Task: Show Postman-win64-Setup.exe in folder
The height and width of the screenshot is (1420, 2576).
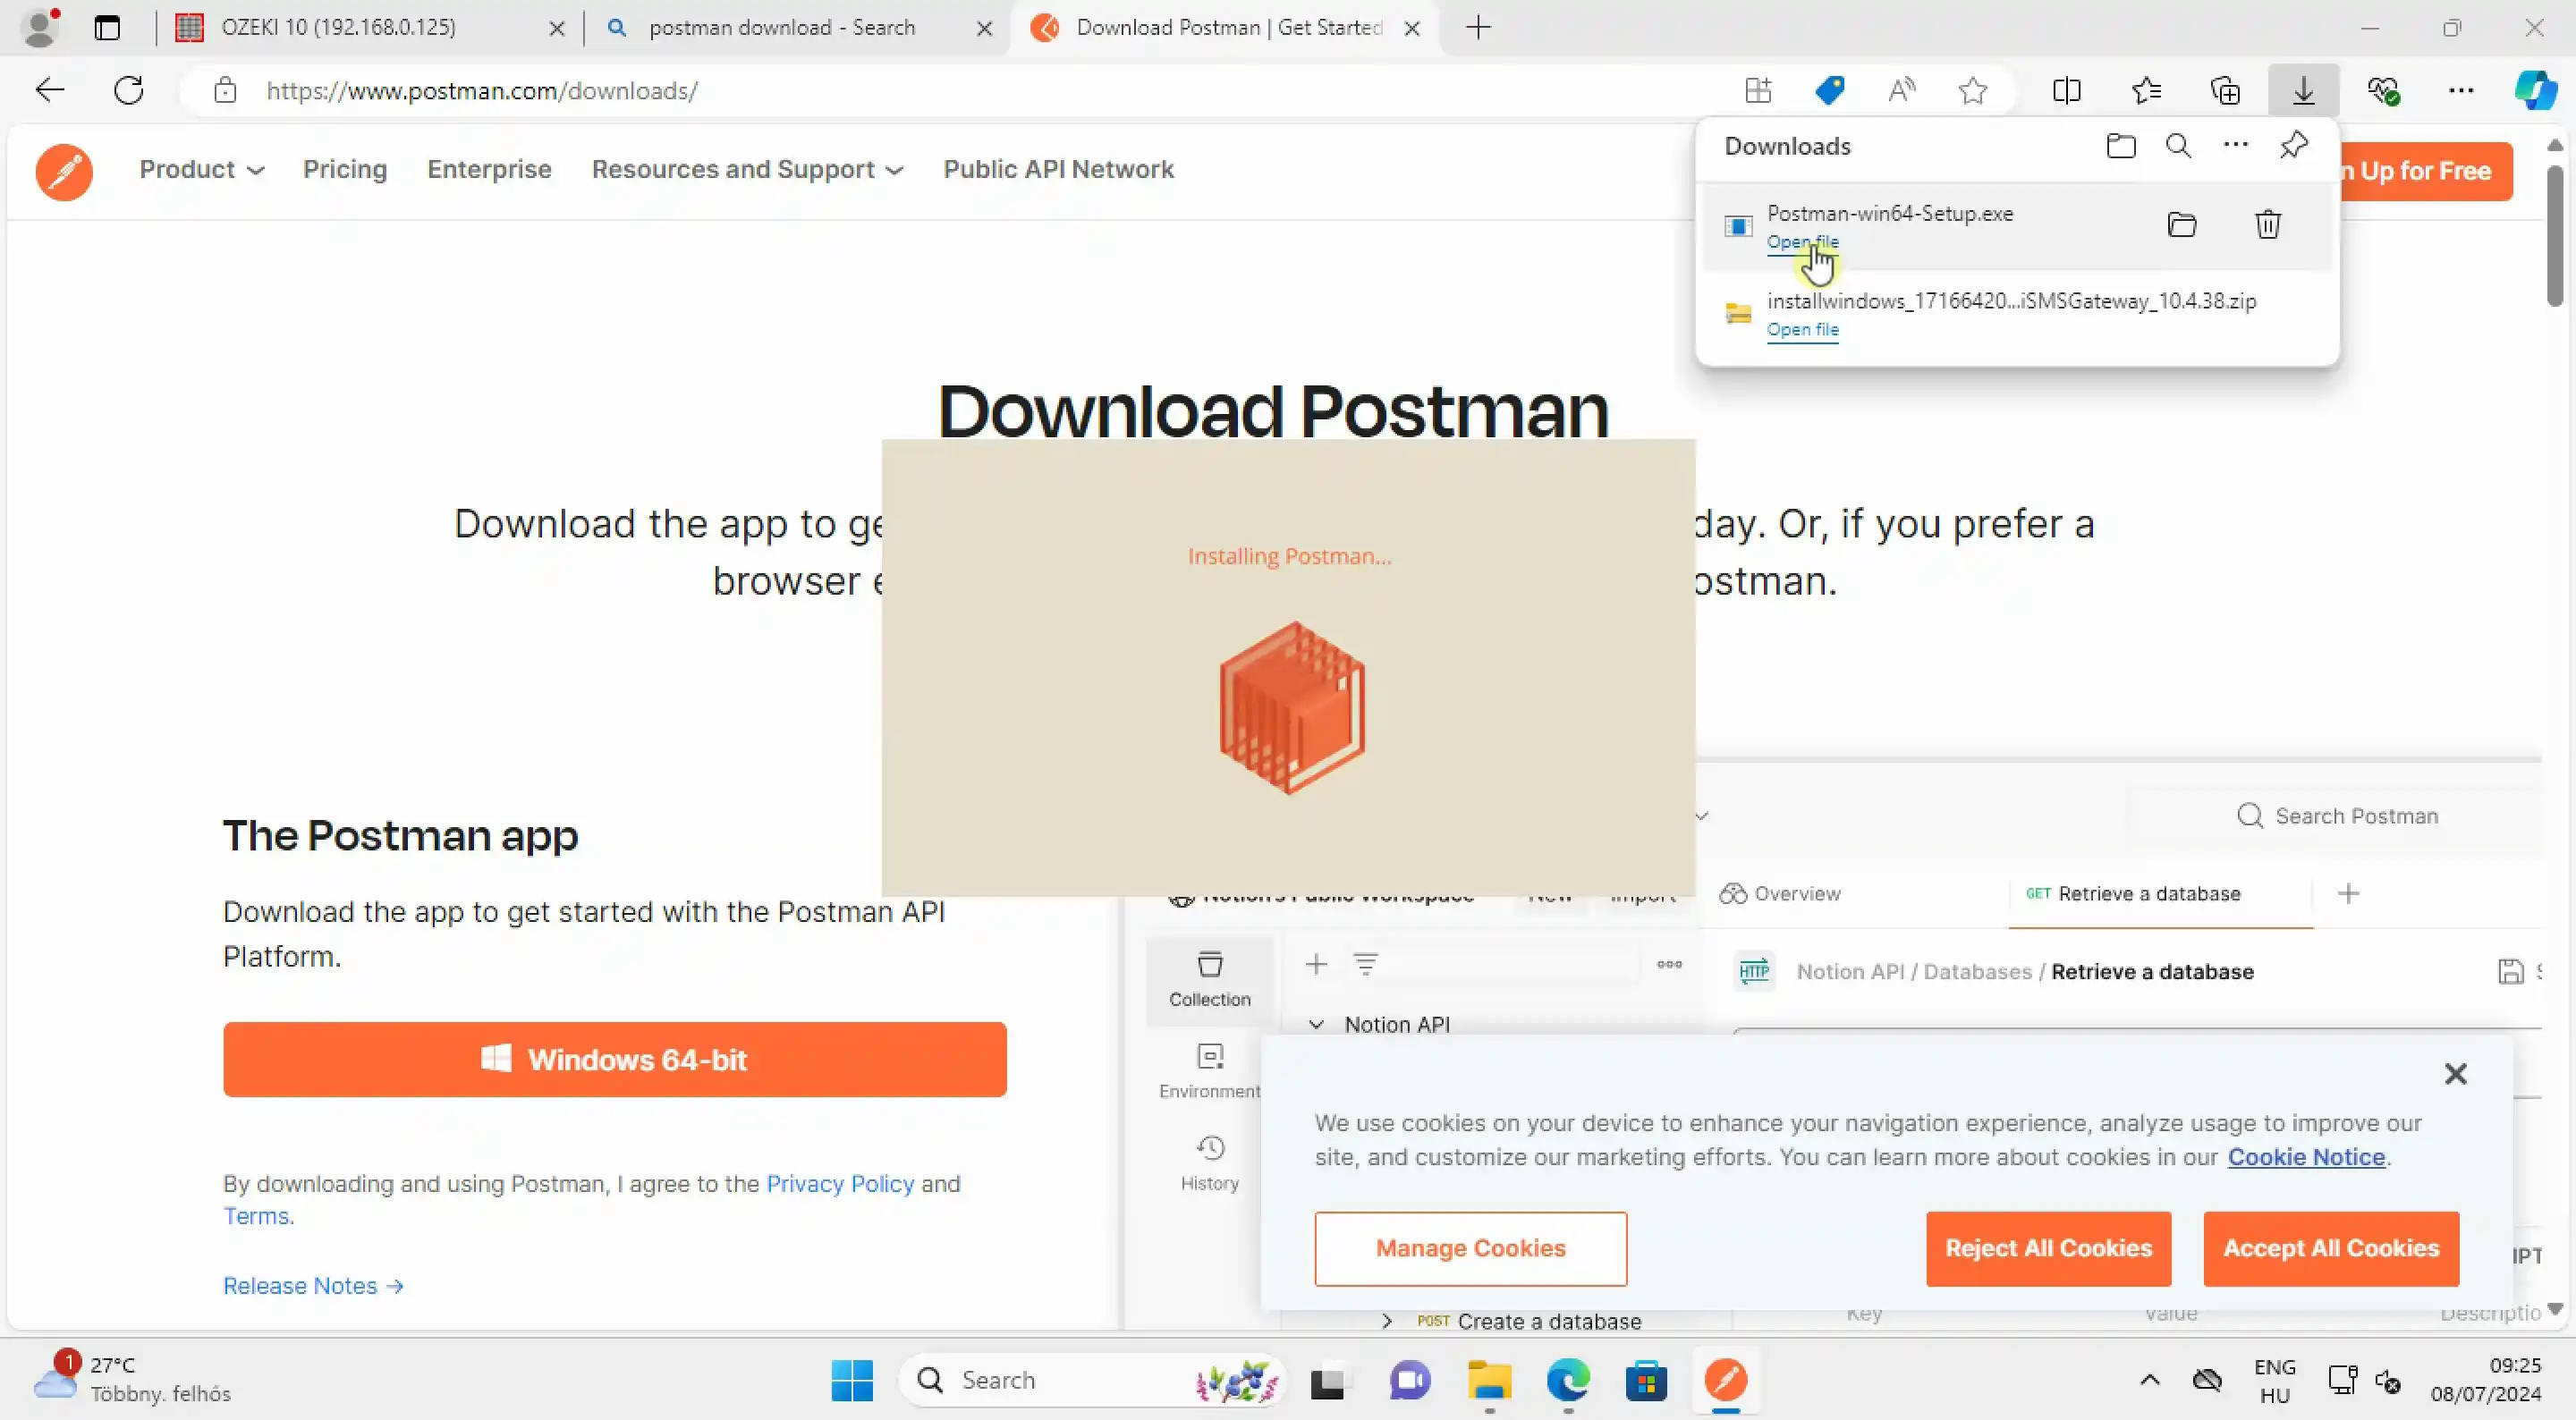Action: [2182, 225]
